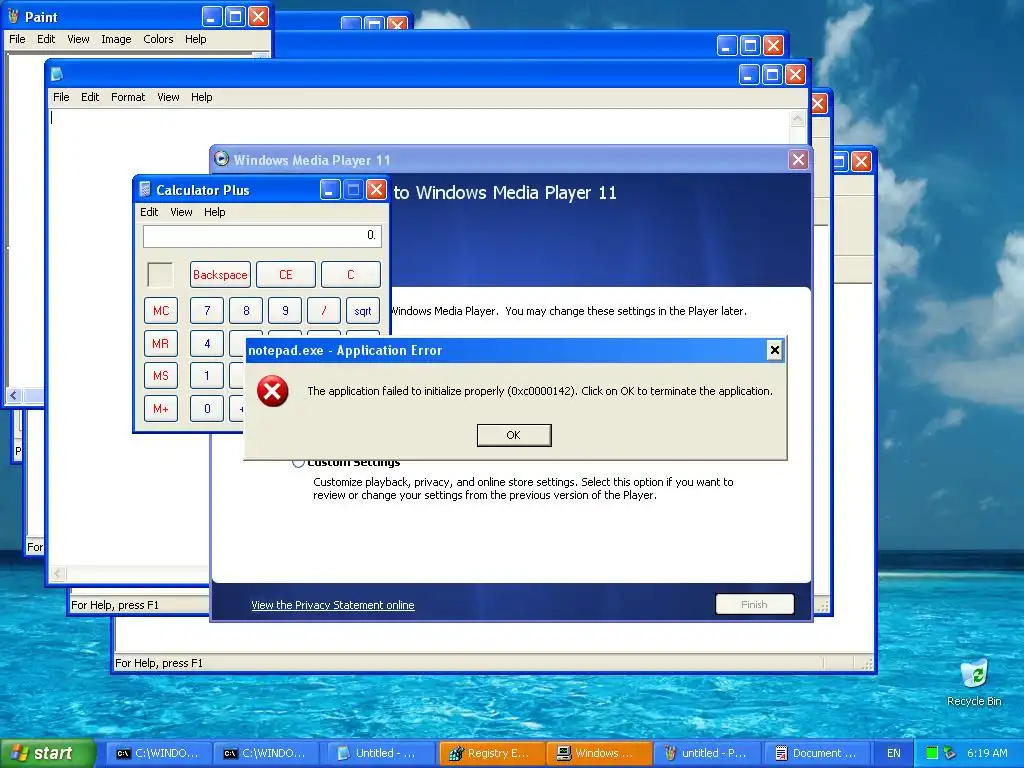
Task: Switch to Registry Editor taskbar button
Action: click(x=490, y=753)
